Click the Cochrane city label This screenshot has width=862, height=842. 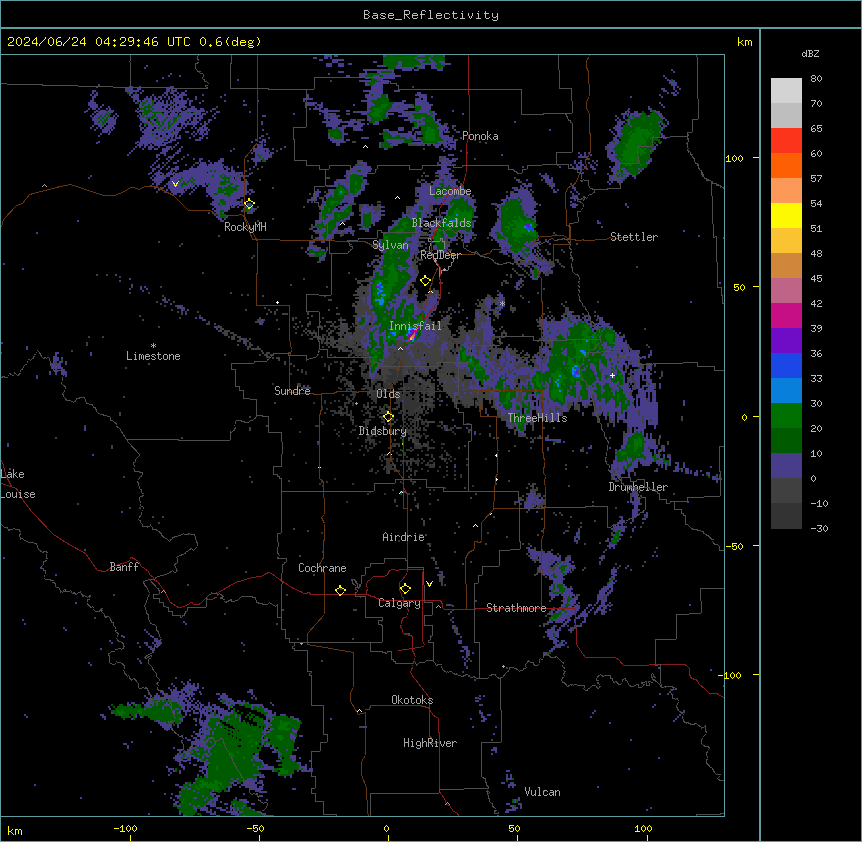tap(322, 568)
